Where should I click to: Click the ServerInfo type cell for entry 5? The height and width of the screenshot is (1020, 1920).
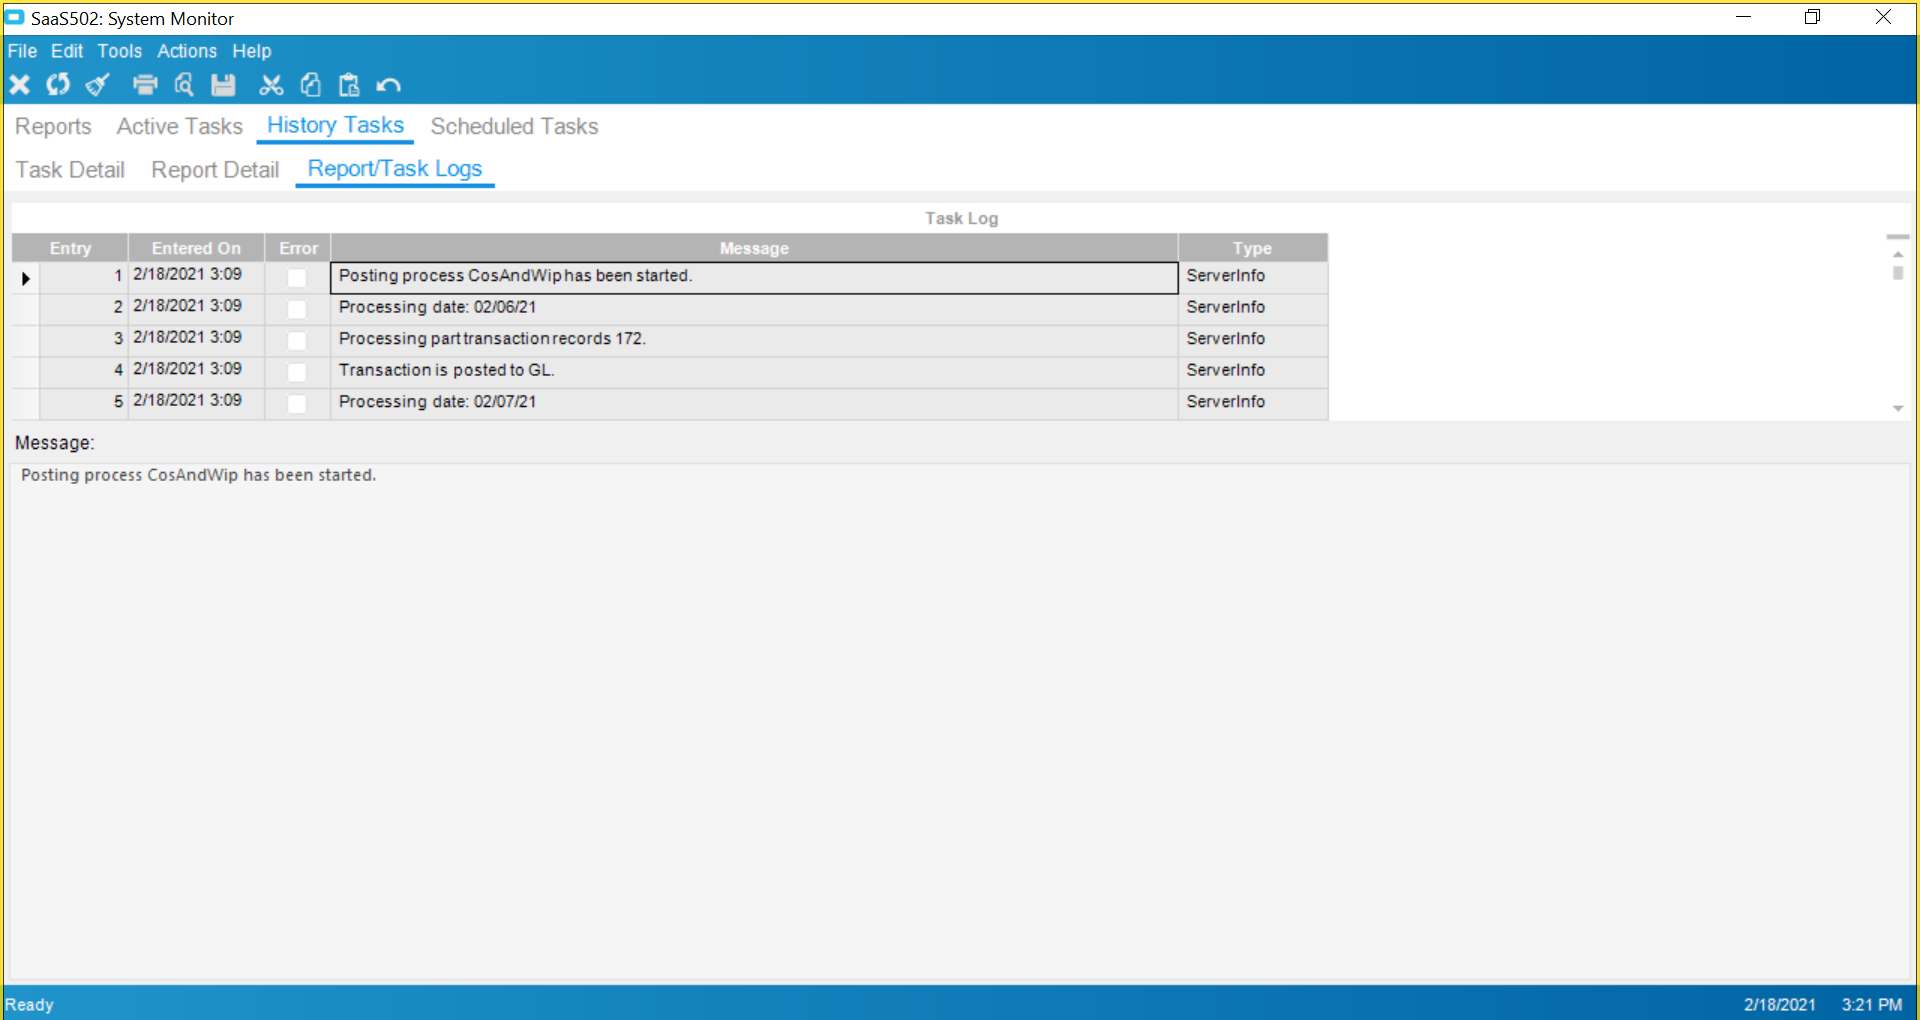1253,404
